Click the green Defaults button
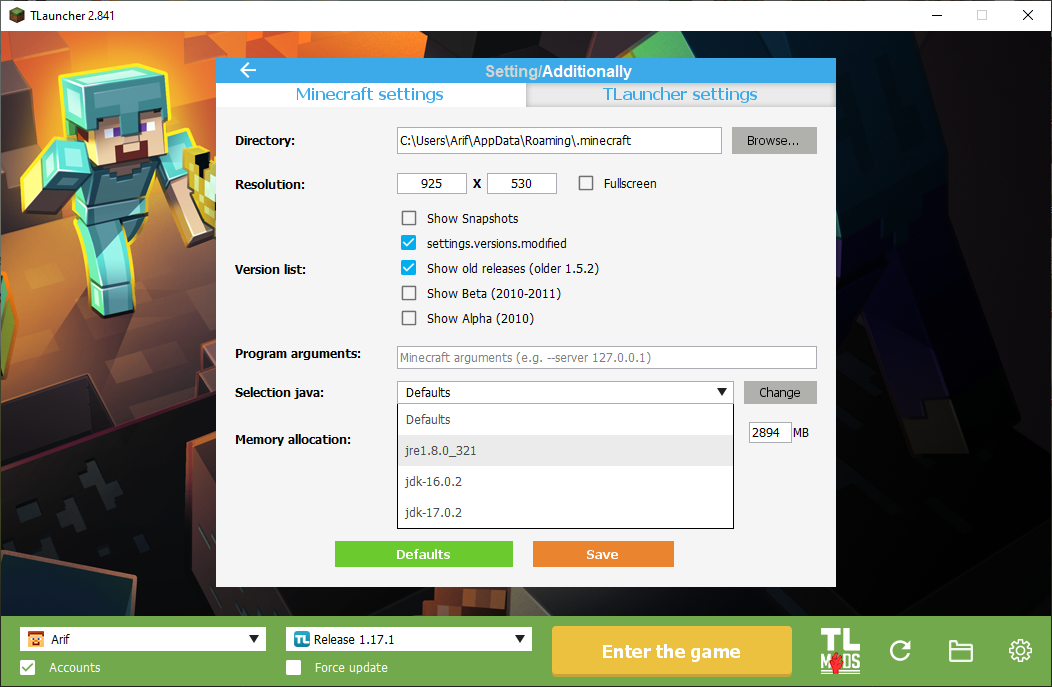The image size is (1052, 687). click(423, 554)
